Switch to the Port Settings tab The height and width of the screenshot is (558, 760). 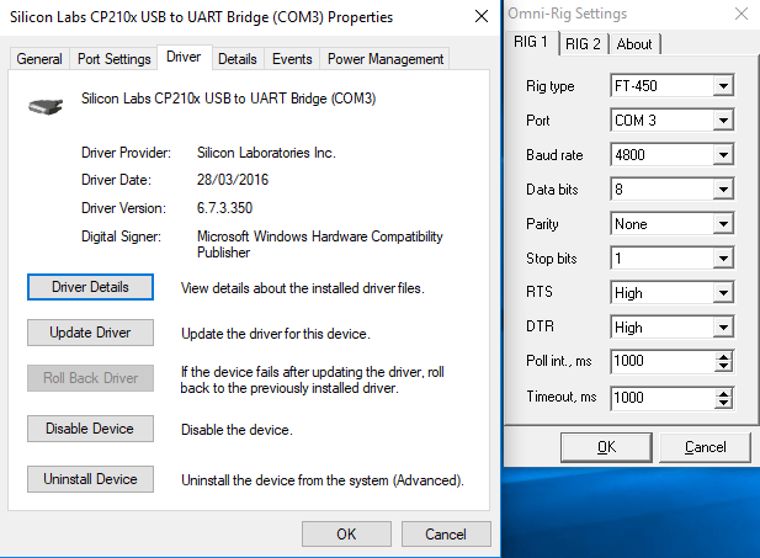click(x=114, y=59)
